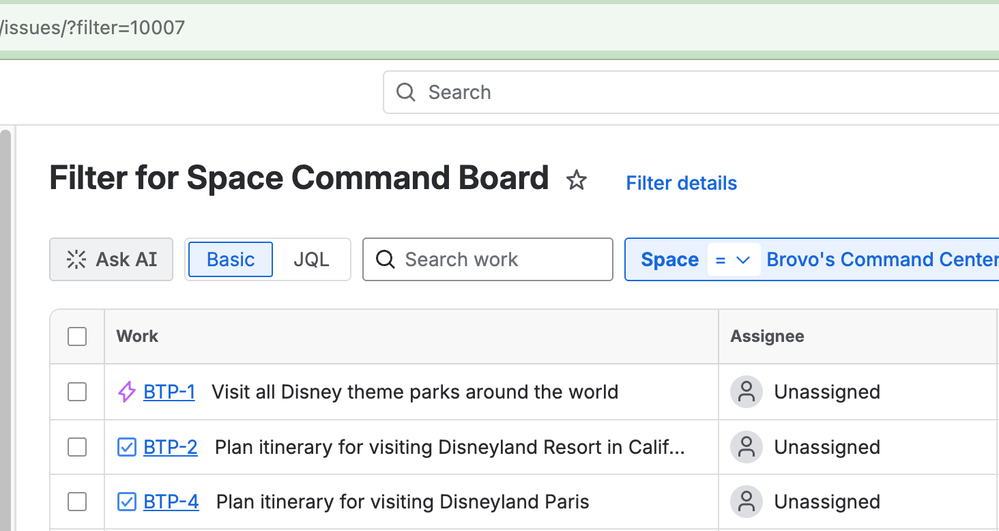Click the assignee avatar in BTP-4 row

(x=746, y=502)
